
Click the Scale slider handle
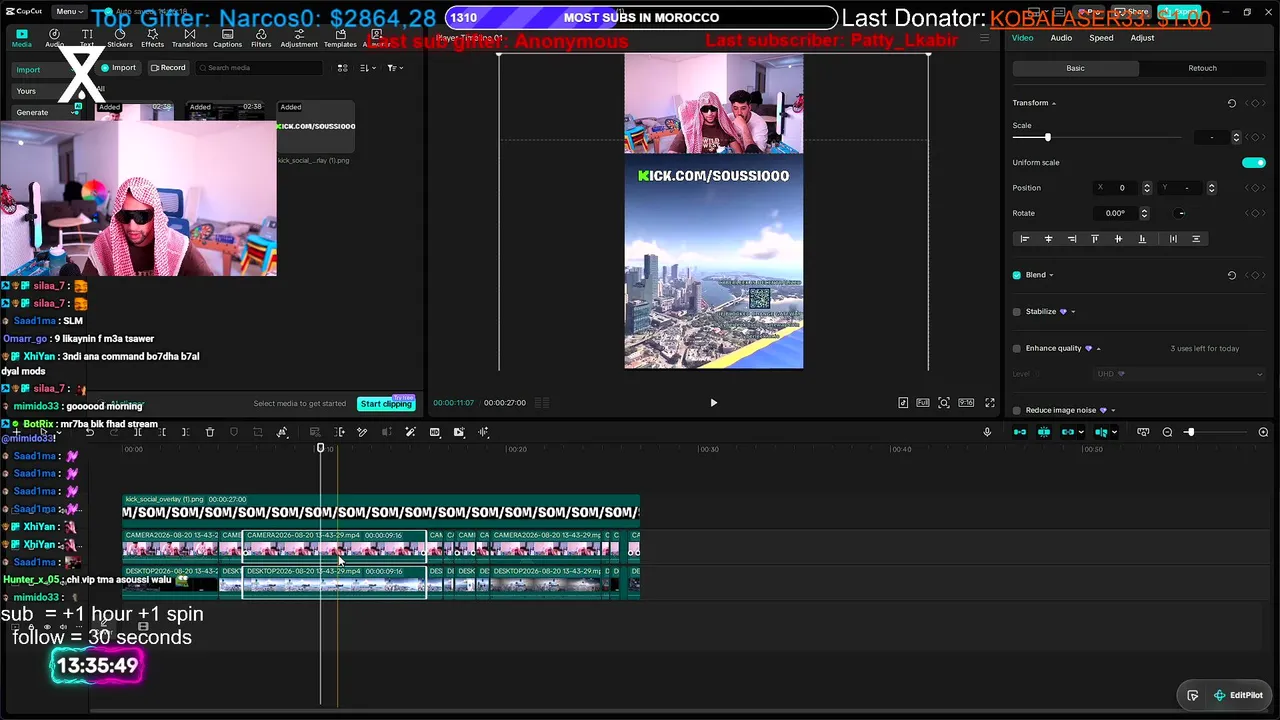click(x=1047, y=137)
